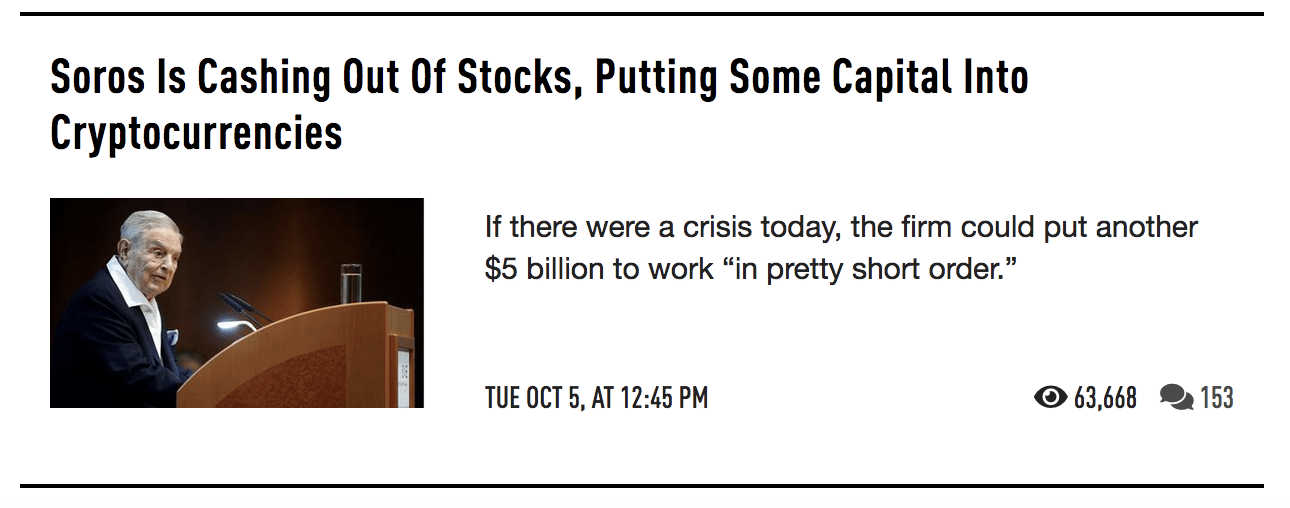
Task: Click the speaker's dark jacket in the photo
Action: pos(110,340)
